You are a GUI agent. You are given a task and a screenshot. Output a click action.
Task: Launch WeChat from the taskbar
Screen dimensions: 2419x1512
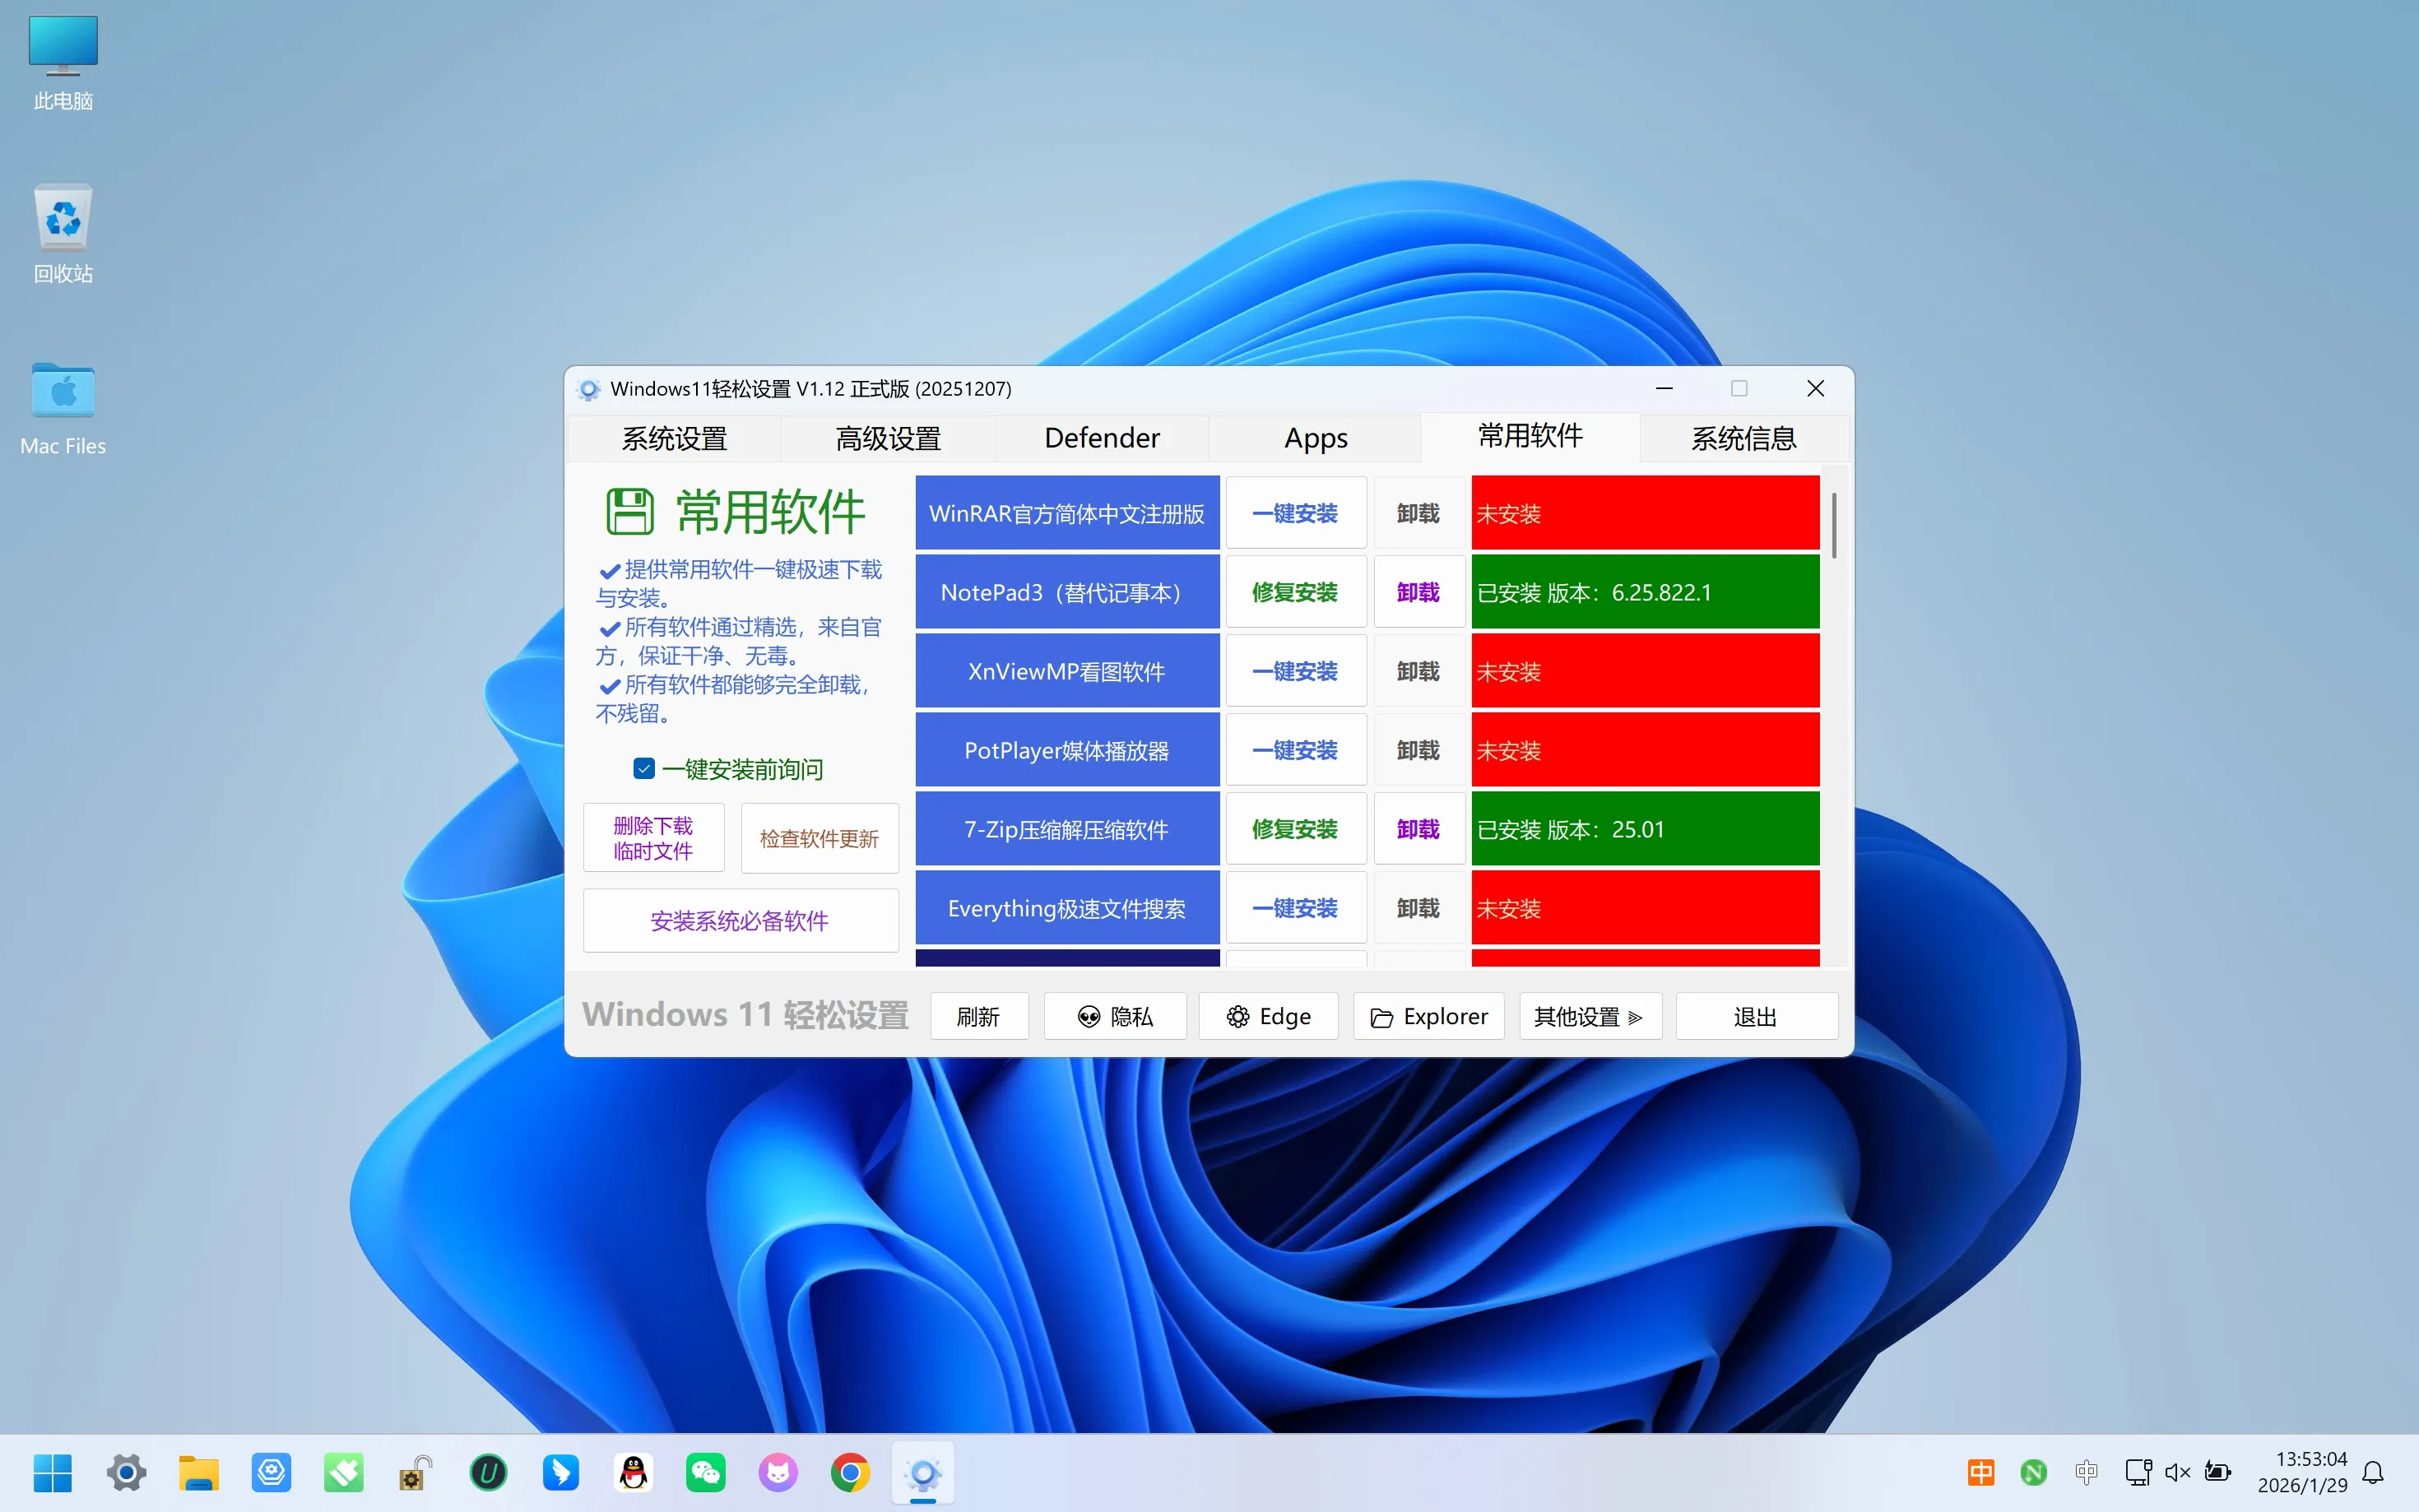coord(705,1472)
